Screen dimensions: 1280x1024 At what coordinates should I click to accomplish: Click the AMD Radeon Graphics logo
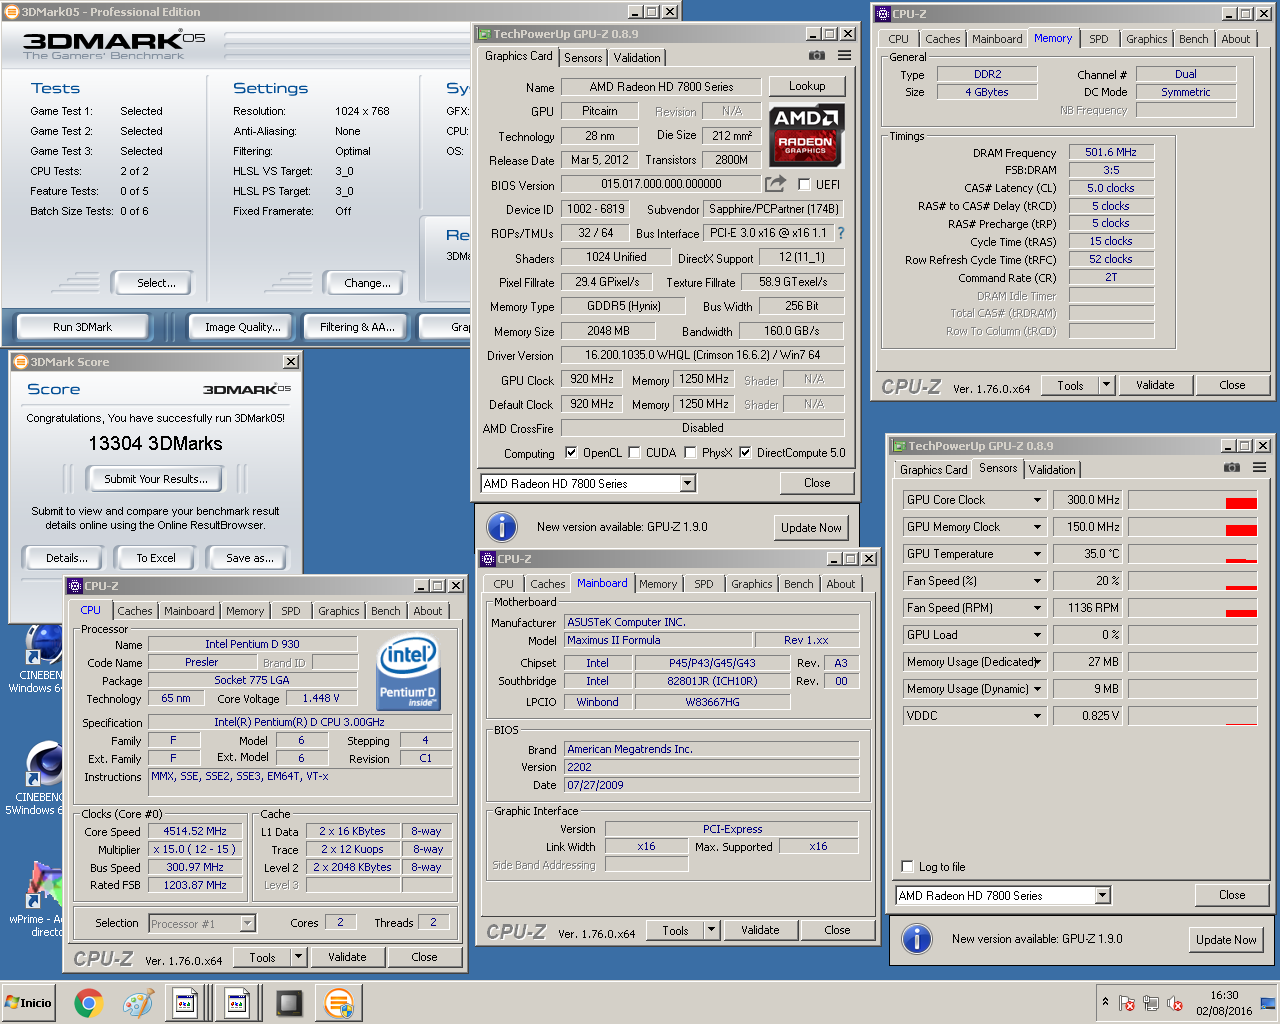coord(807,135)
